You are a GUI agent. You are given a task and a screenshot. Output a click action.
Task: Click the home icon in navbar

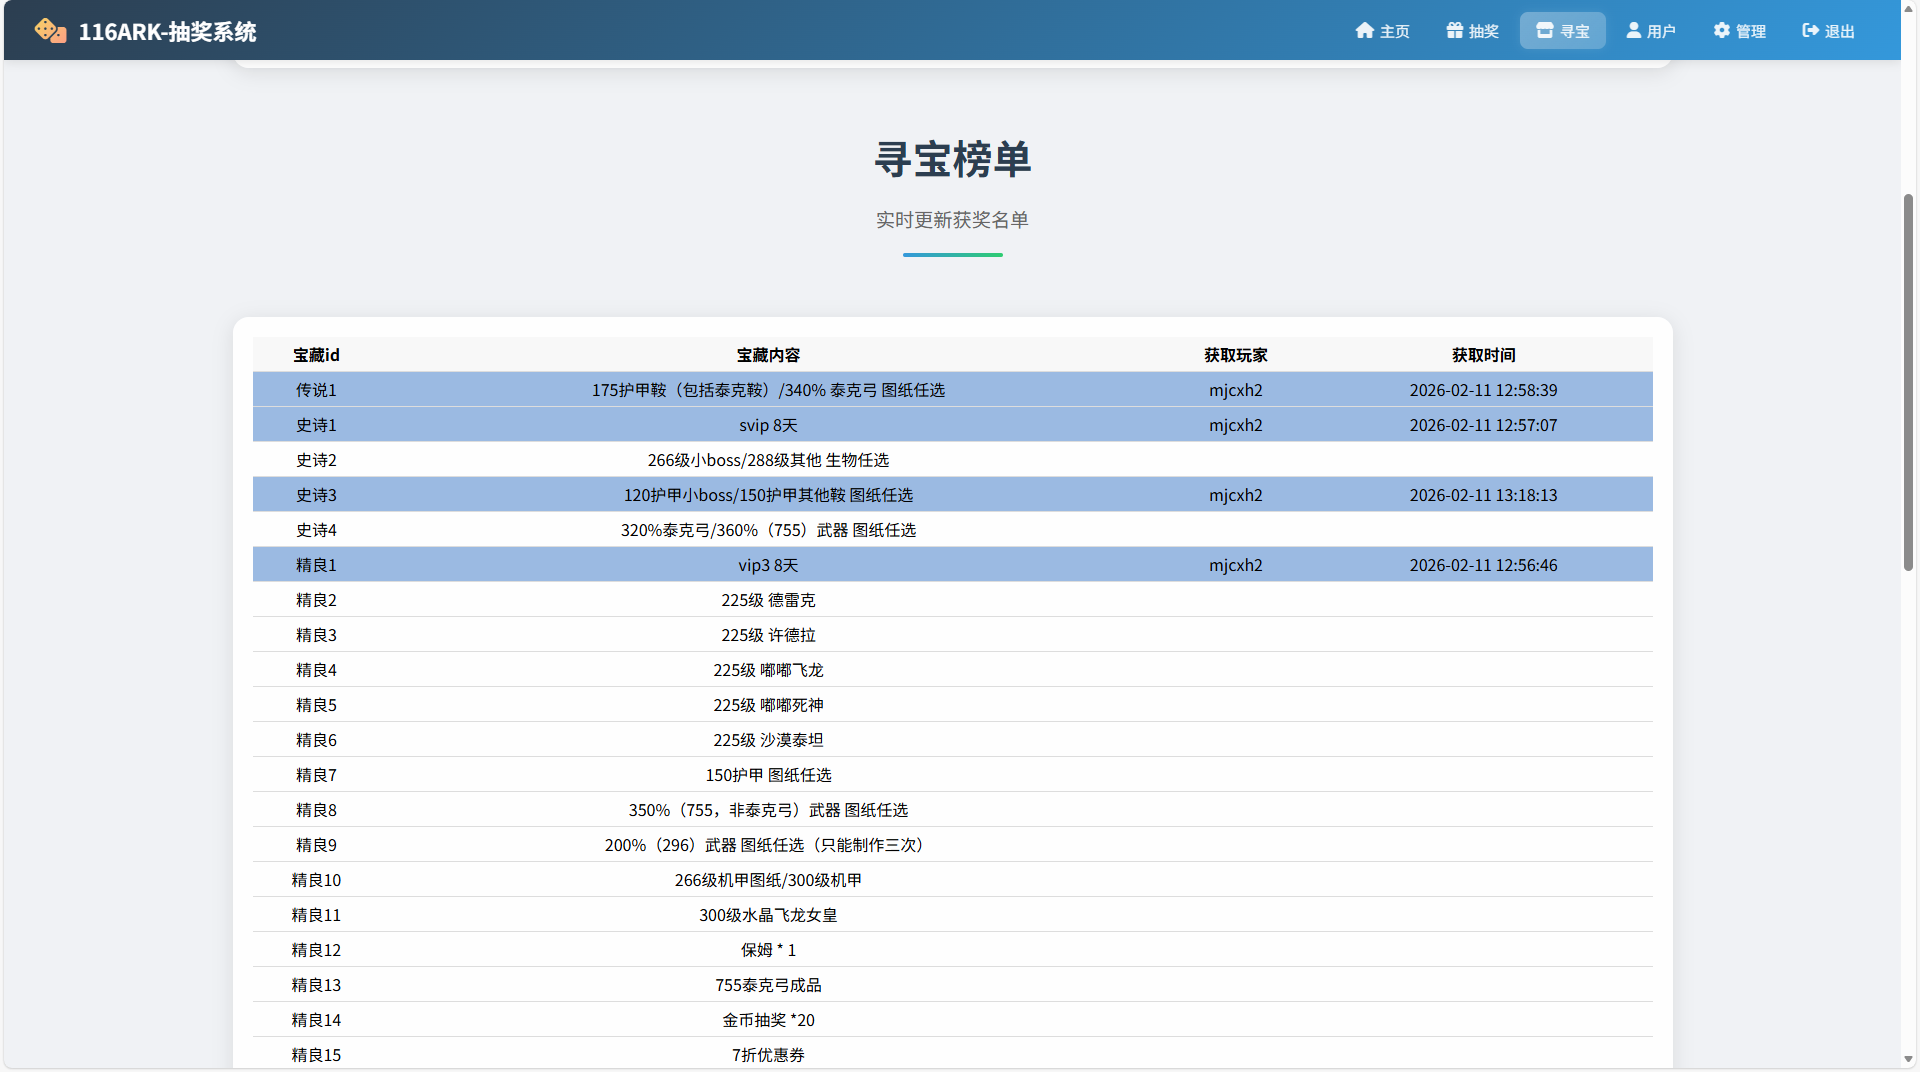click(x=1364, y=31)
